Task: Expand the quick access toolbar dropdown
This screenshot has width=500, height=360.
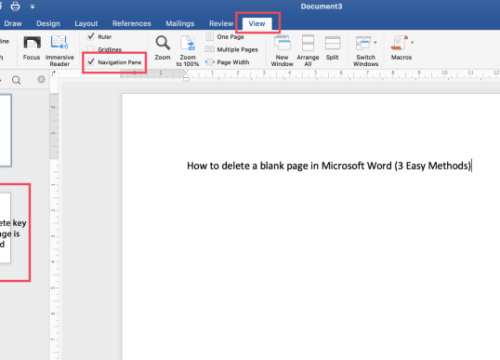Action: 32,6
